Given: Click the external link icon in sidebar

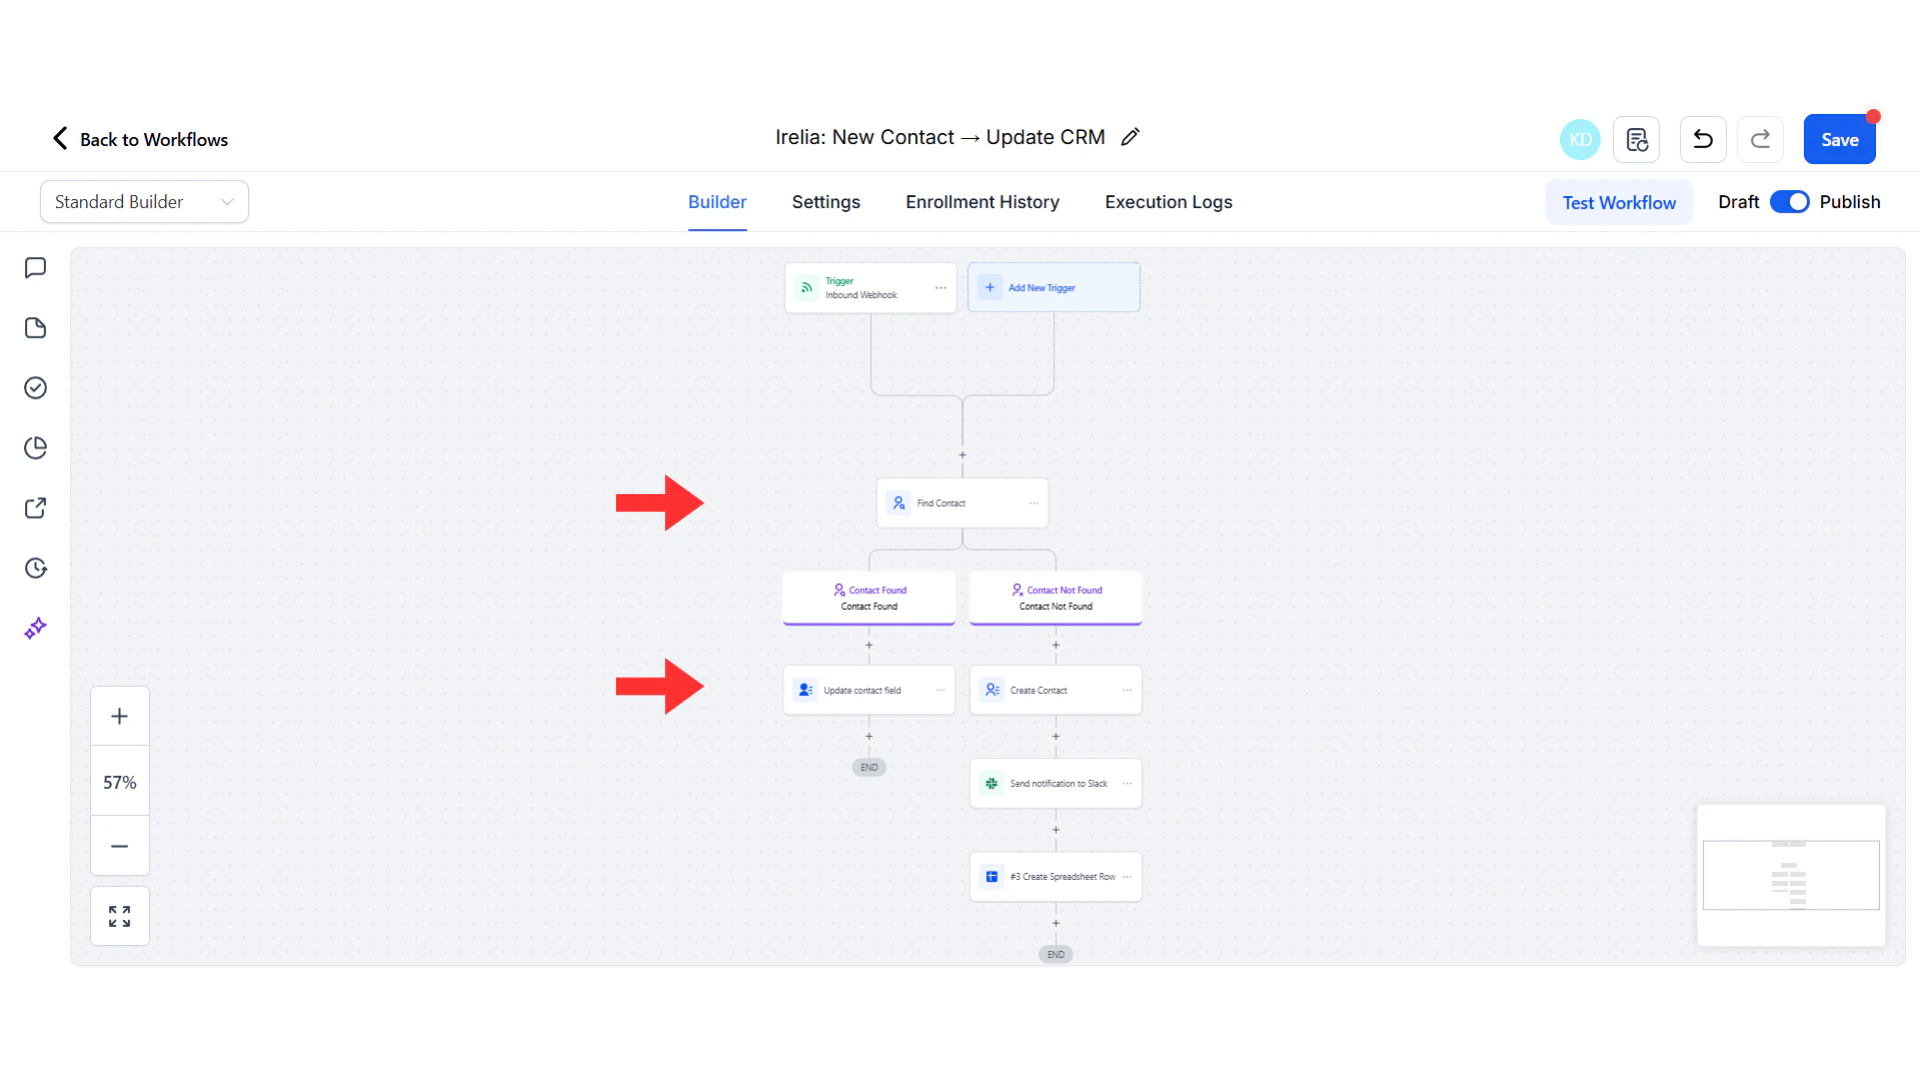Looking at the screenshot, I should tap(35, 507).
